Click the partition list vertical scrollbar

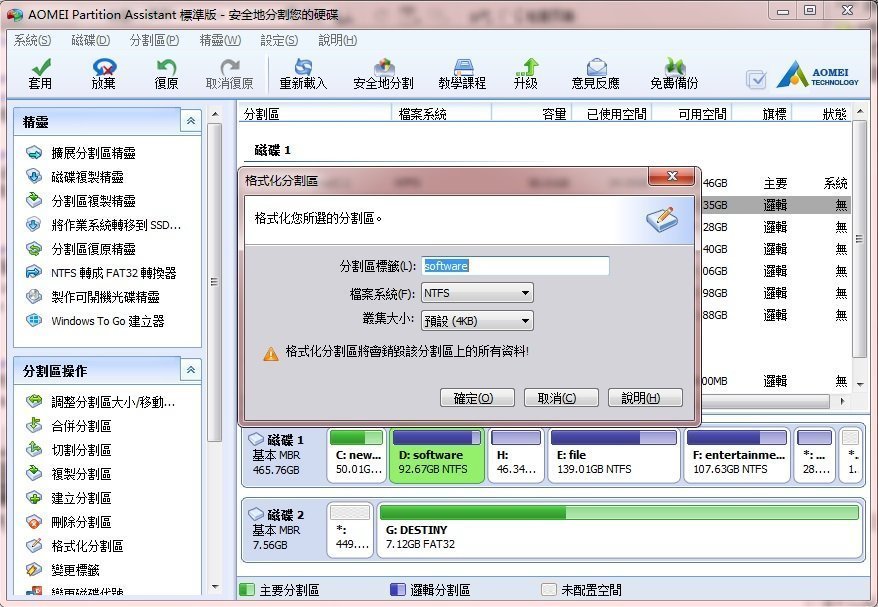tap(859, 238)
